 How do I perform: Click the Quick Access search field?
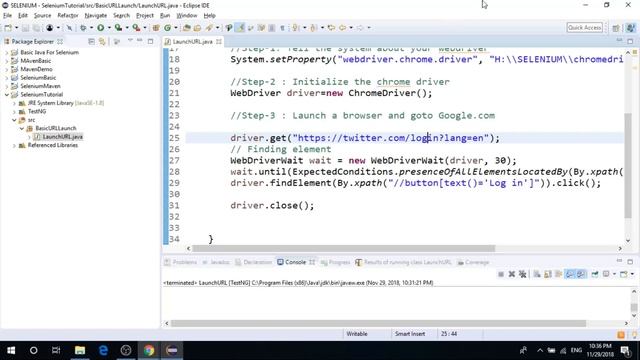pyautogui.click(x=584, y=27)
